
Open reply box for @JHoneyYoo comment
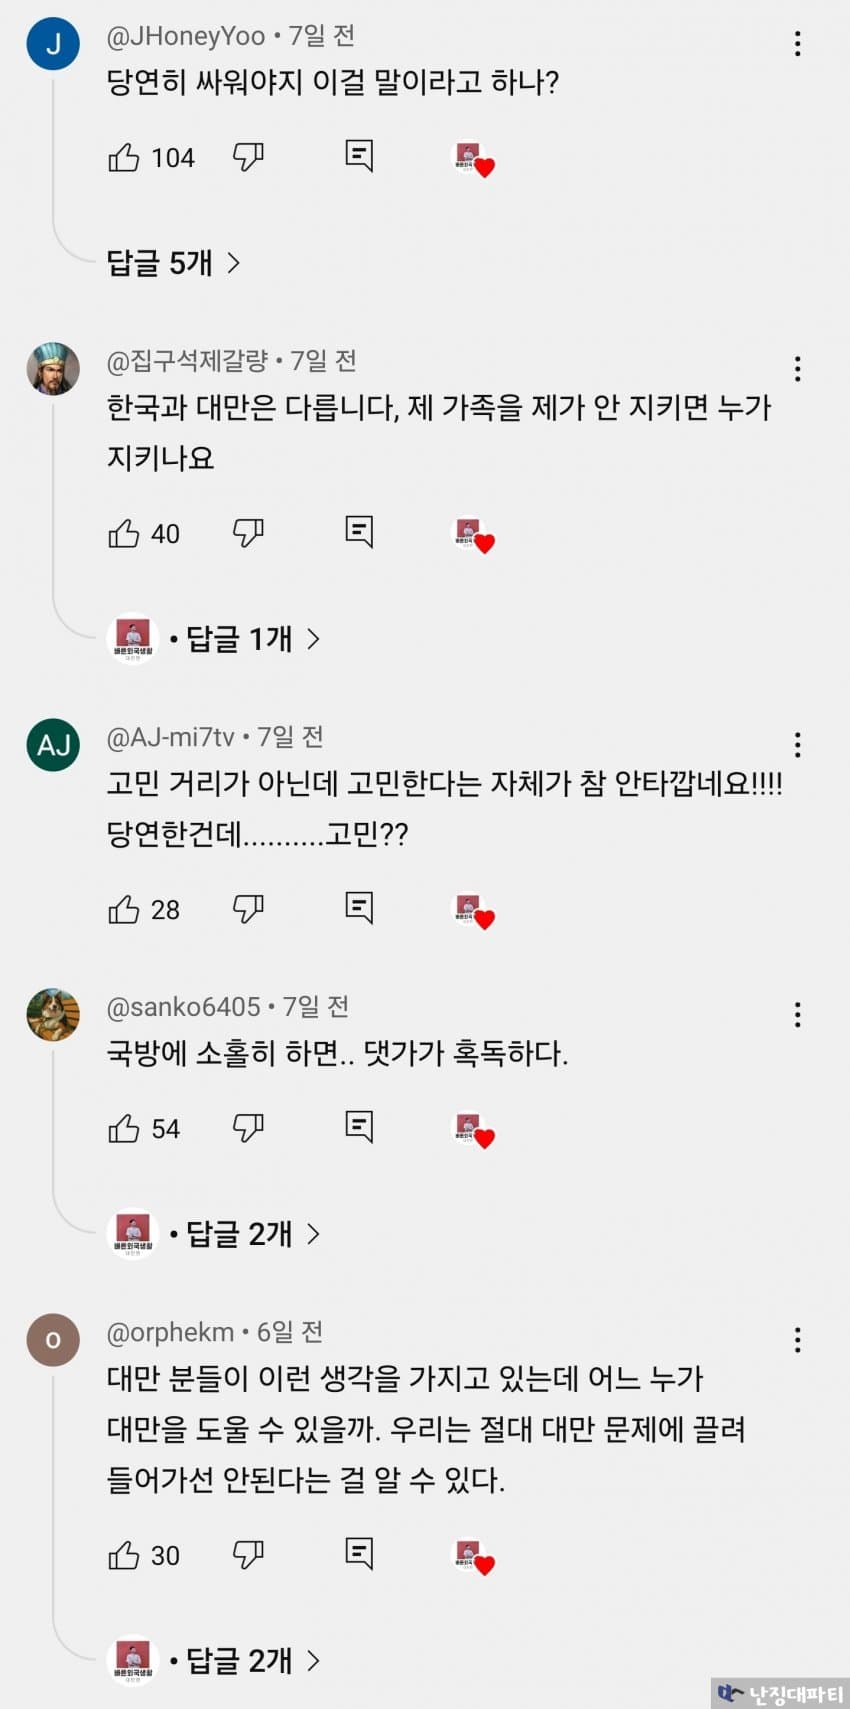[359, 156]
